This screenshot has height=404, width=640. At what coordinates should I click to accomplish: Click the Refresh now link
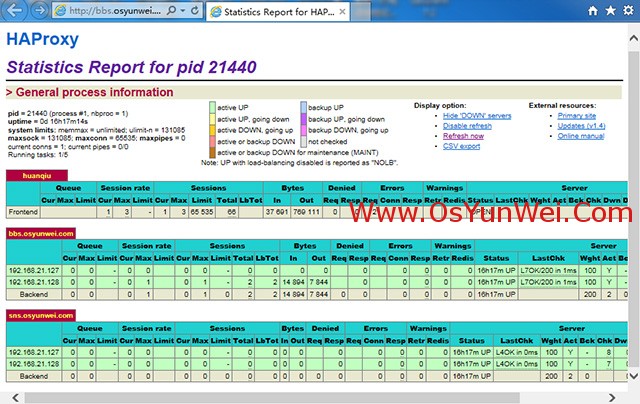click(463, 136)
